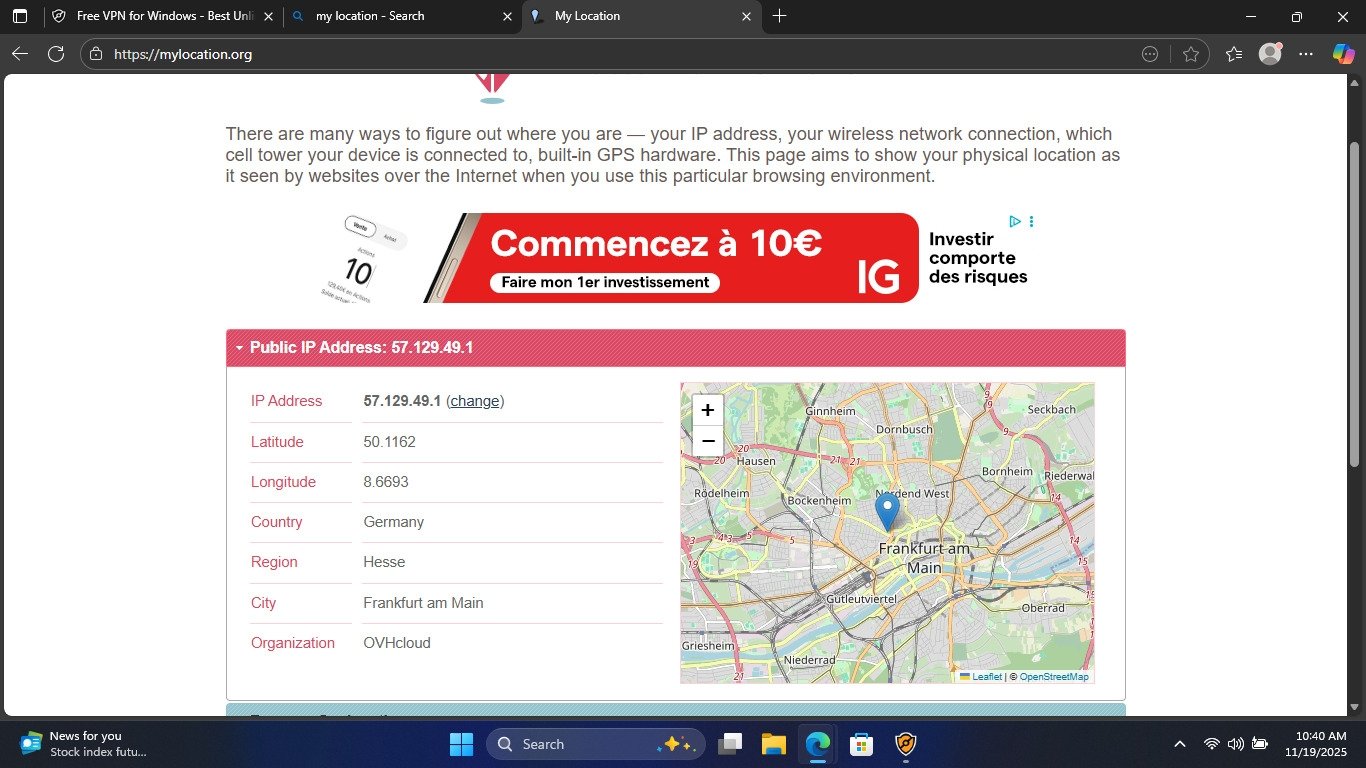
Task: Switch to the Free VPN for Windows tab
Action: click(160, 16)
